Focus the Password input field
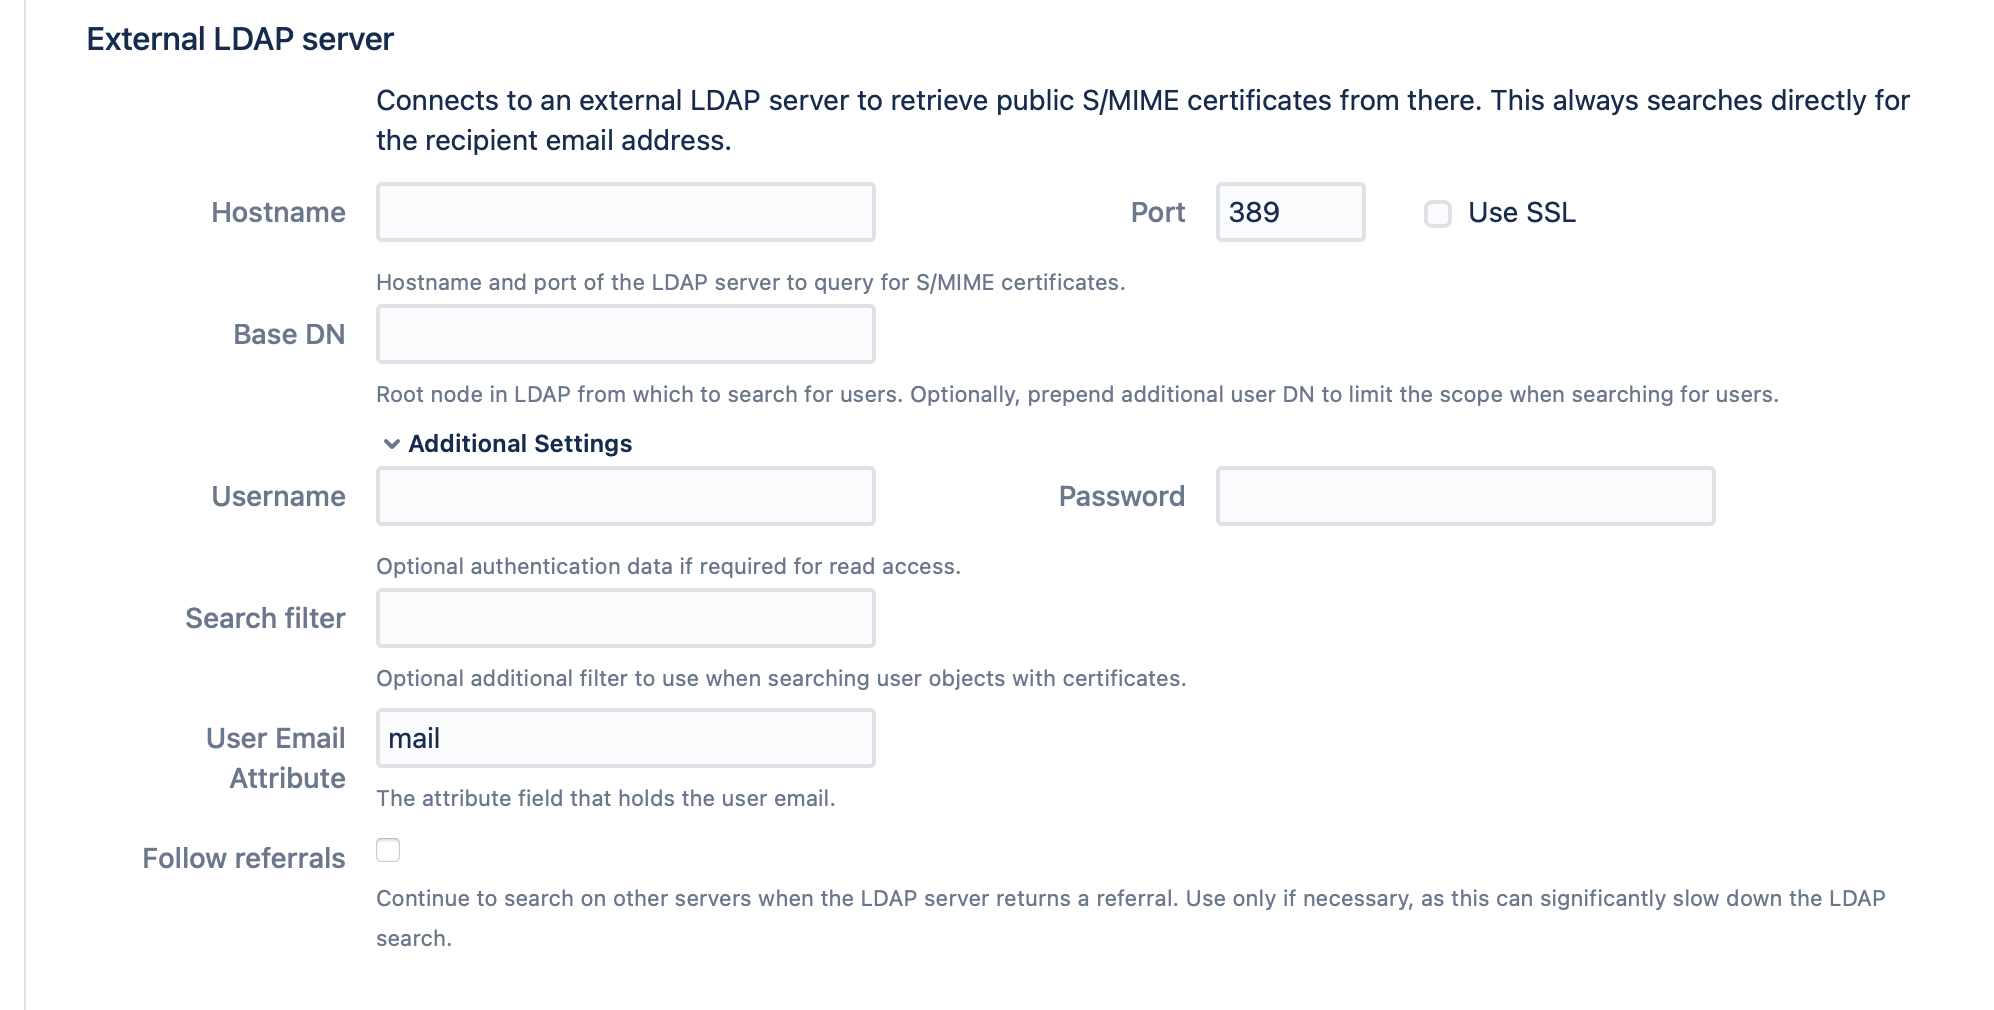The image size is (1994, 1010). [1464, 496]
